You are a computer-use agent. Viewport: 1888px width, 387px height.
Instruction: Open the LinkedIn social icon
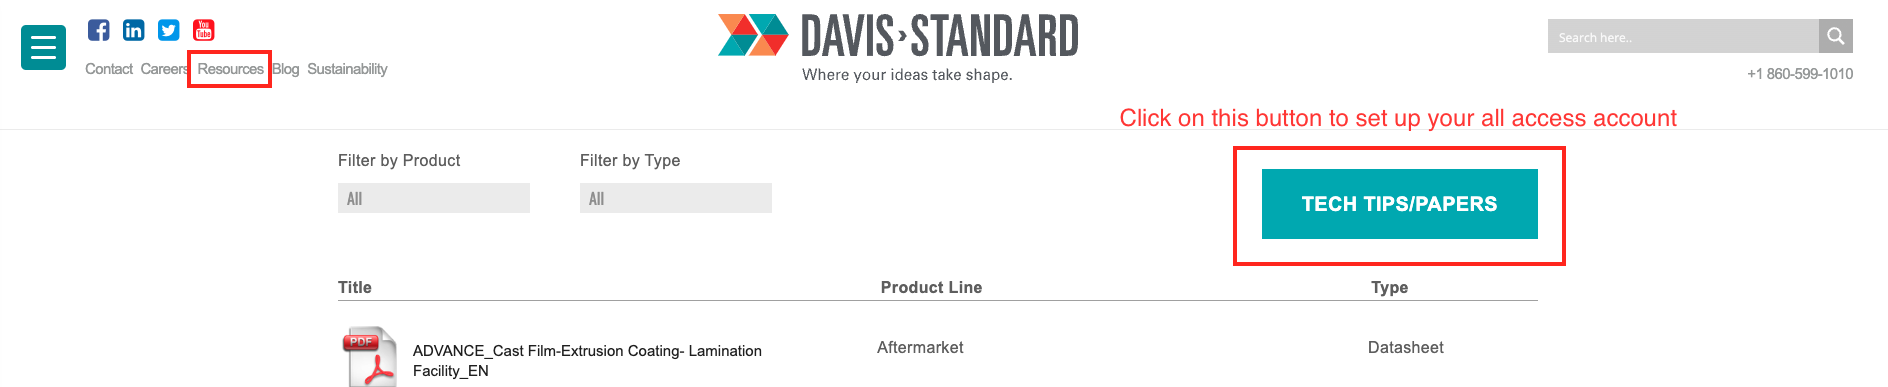pos(133,30)
